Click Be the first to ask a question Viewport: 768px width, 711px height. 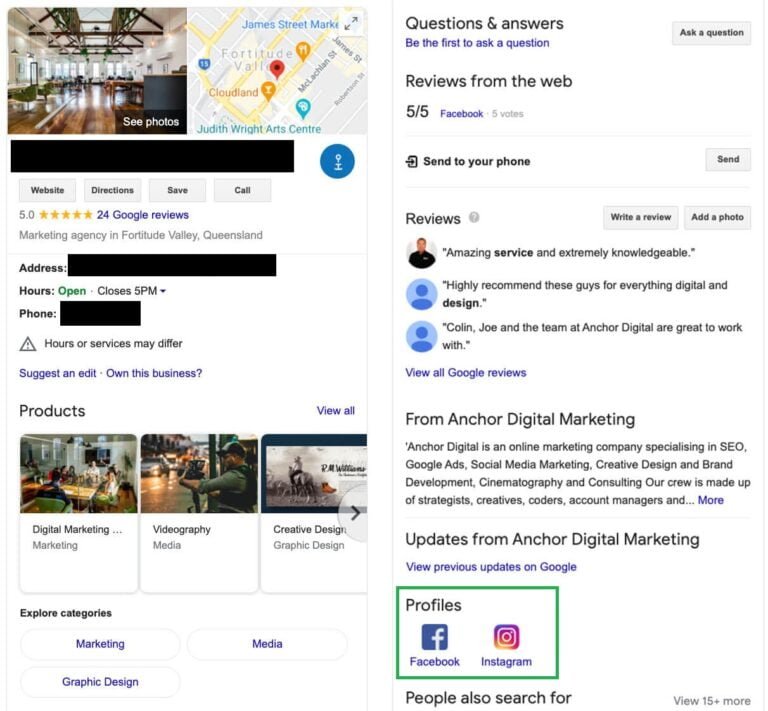(477, 43)
